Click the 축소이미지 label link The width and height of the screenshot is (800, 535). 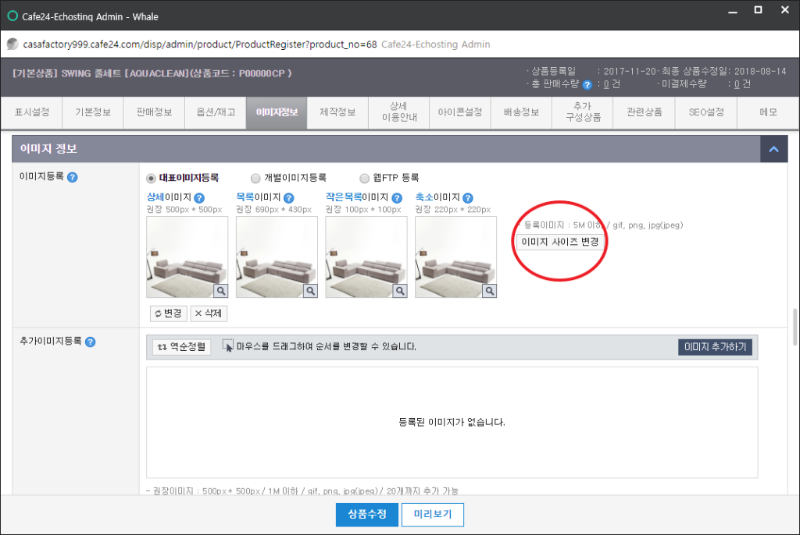(438, 197)
